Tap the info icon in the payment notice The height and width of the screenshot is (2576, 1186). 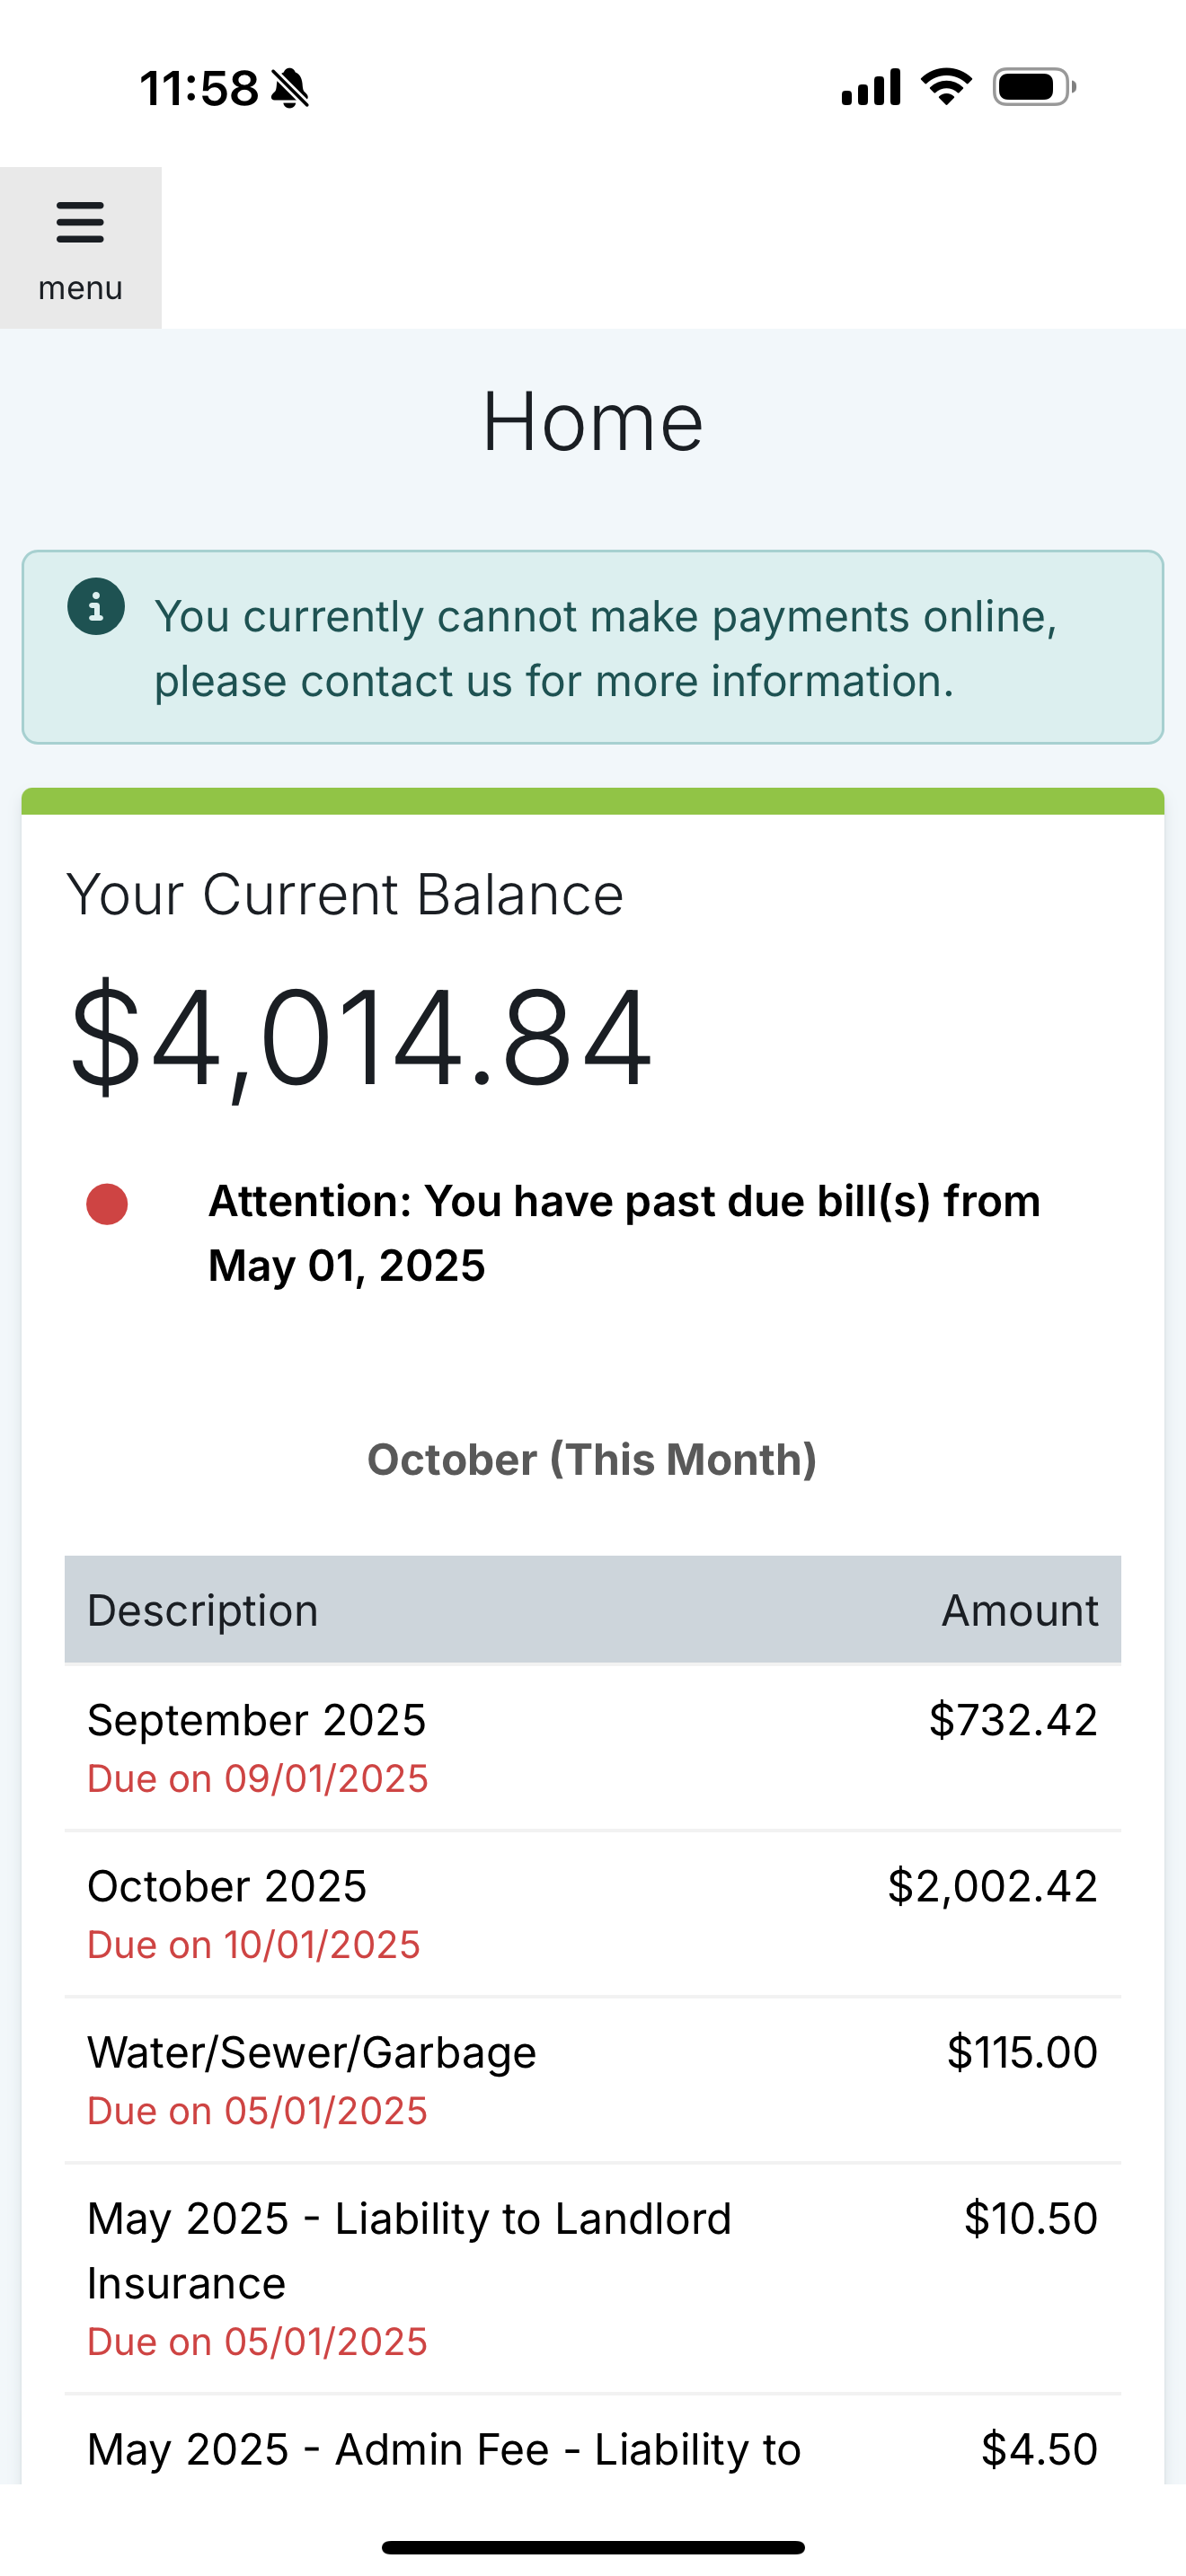(96, 607)
